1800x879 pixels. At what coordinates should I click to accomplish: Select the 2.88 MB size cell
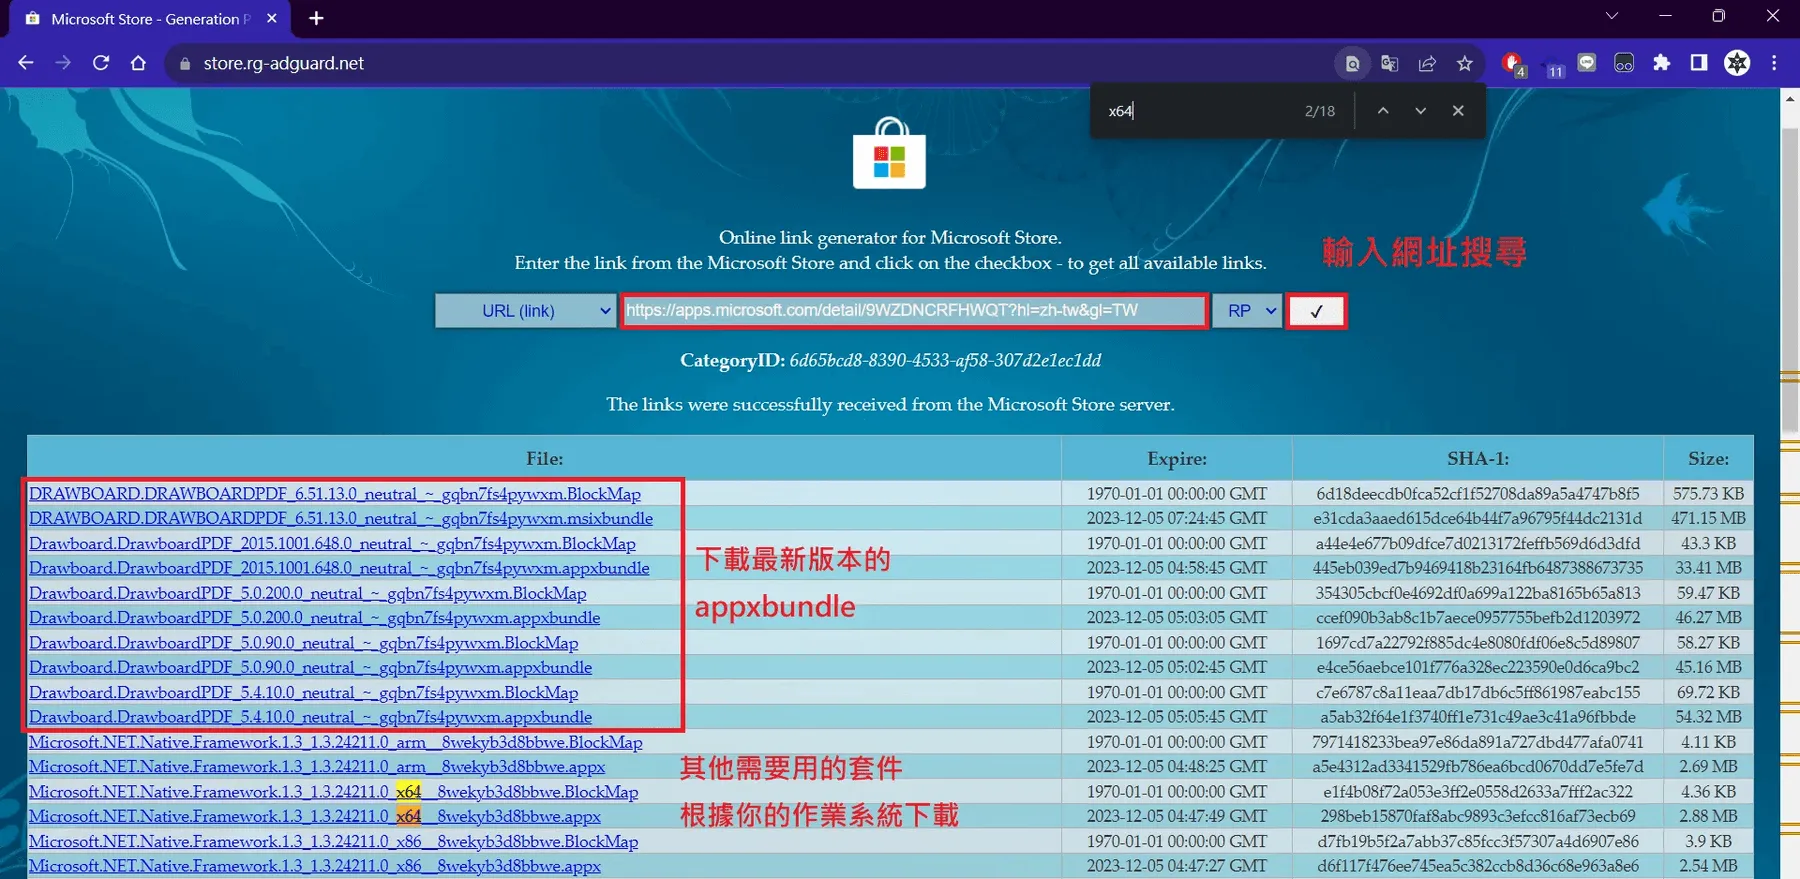click(x=1708, y=816)
